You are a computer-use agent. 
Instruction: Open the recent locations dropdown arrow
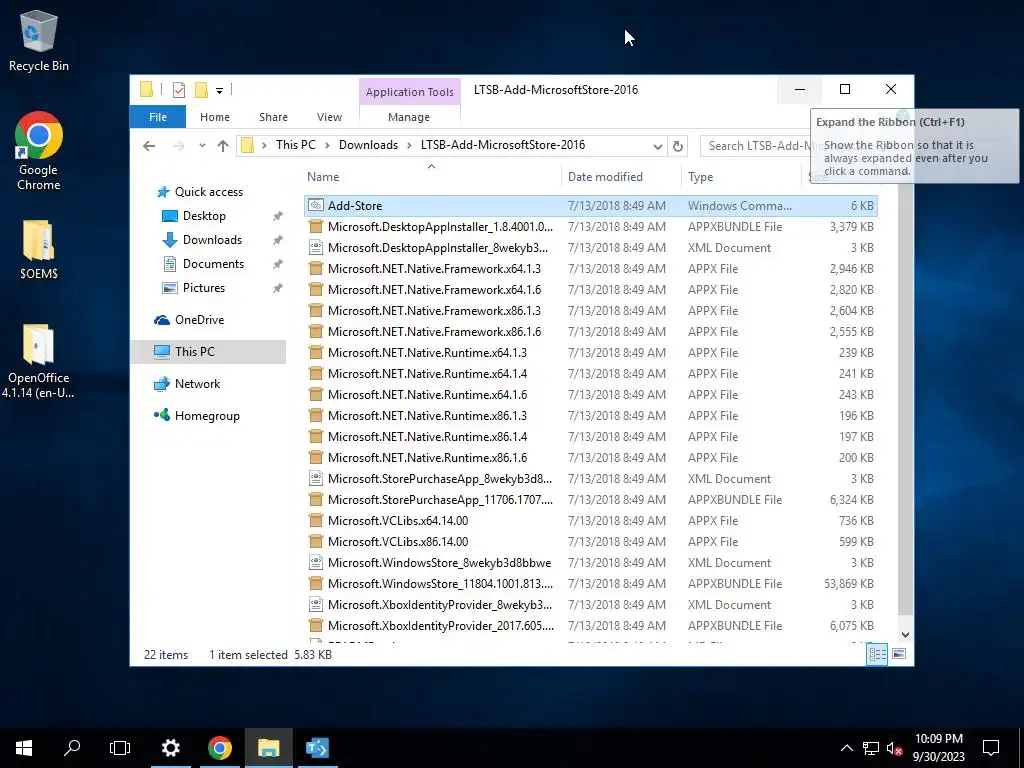tap(202, 146)
